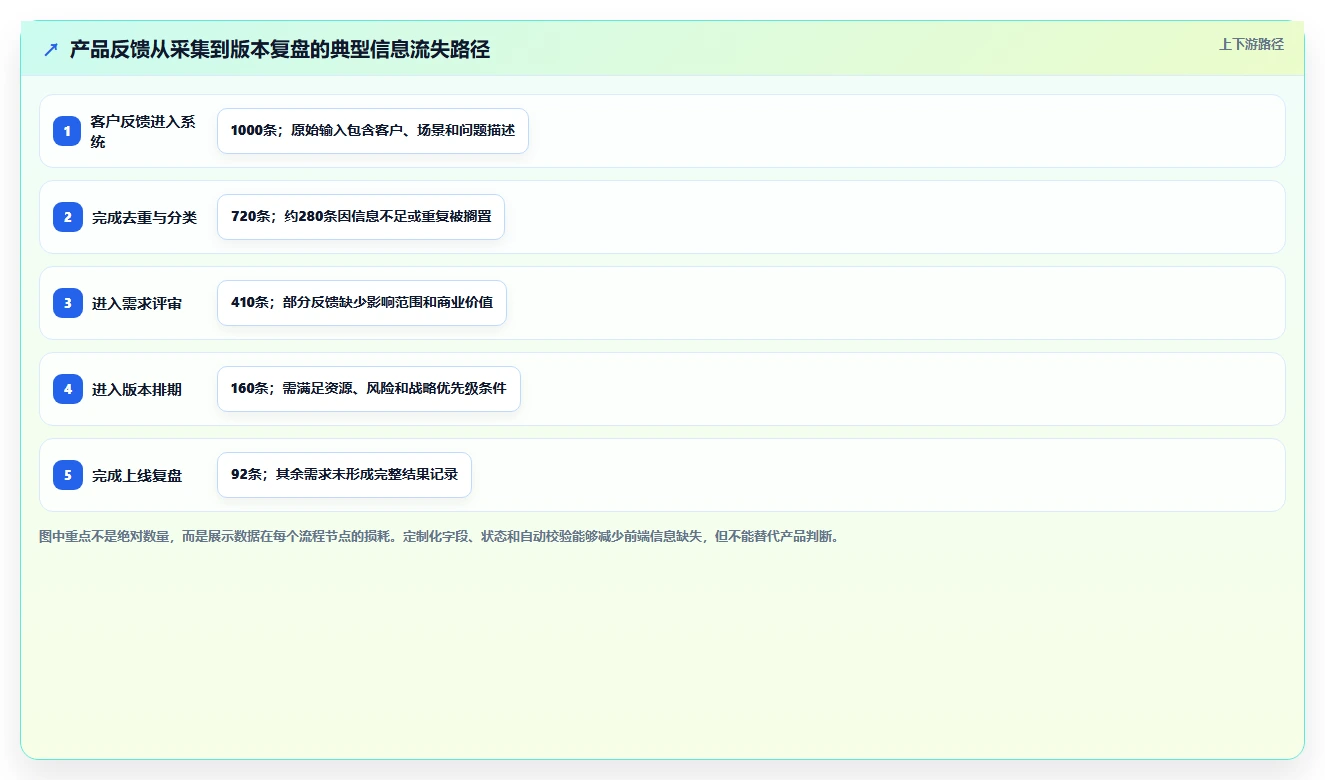Open the 1000条 原始输入 detail chip
This screenshot has height=780, width=1325.
373,131
